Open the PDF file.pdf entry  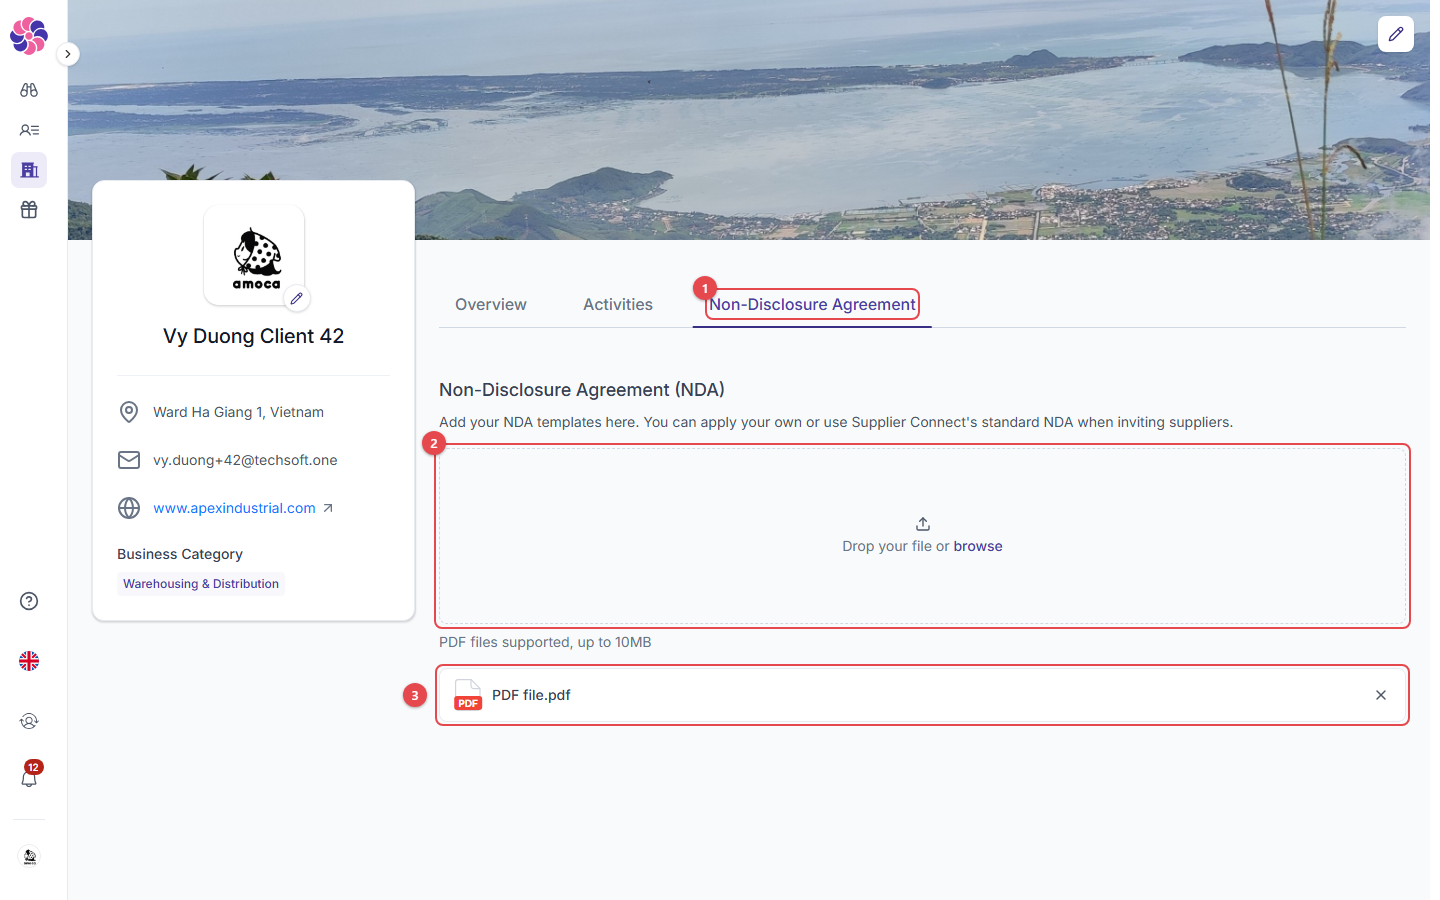coord(922,695)
